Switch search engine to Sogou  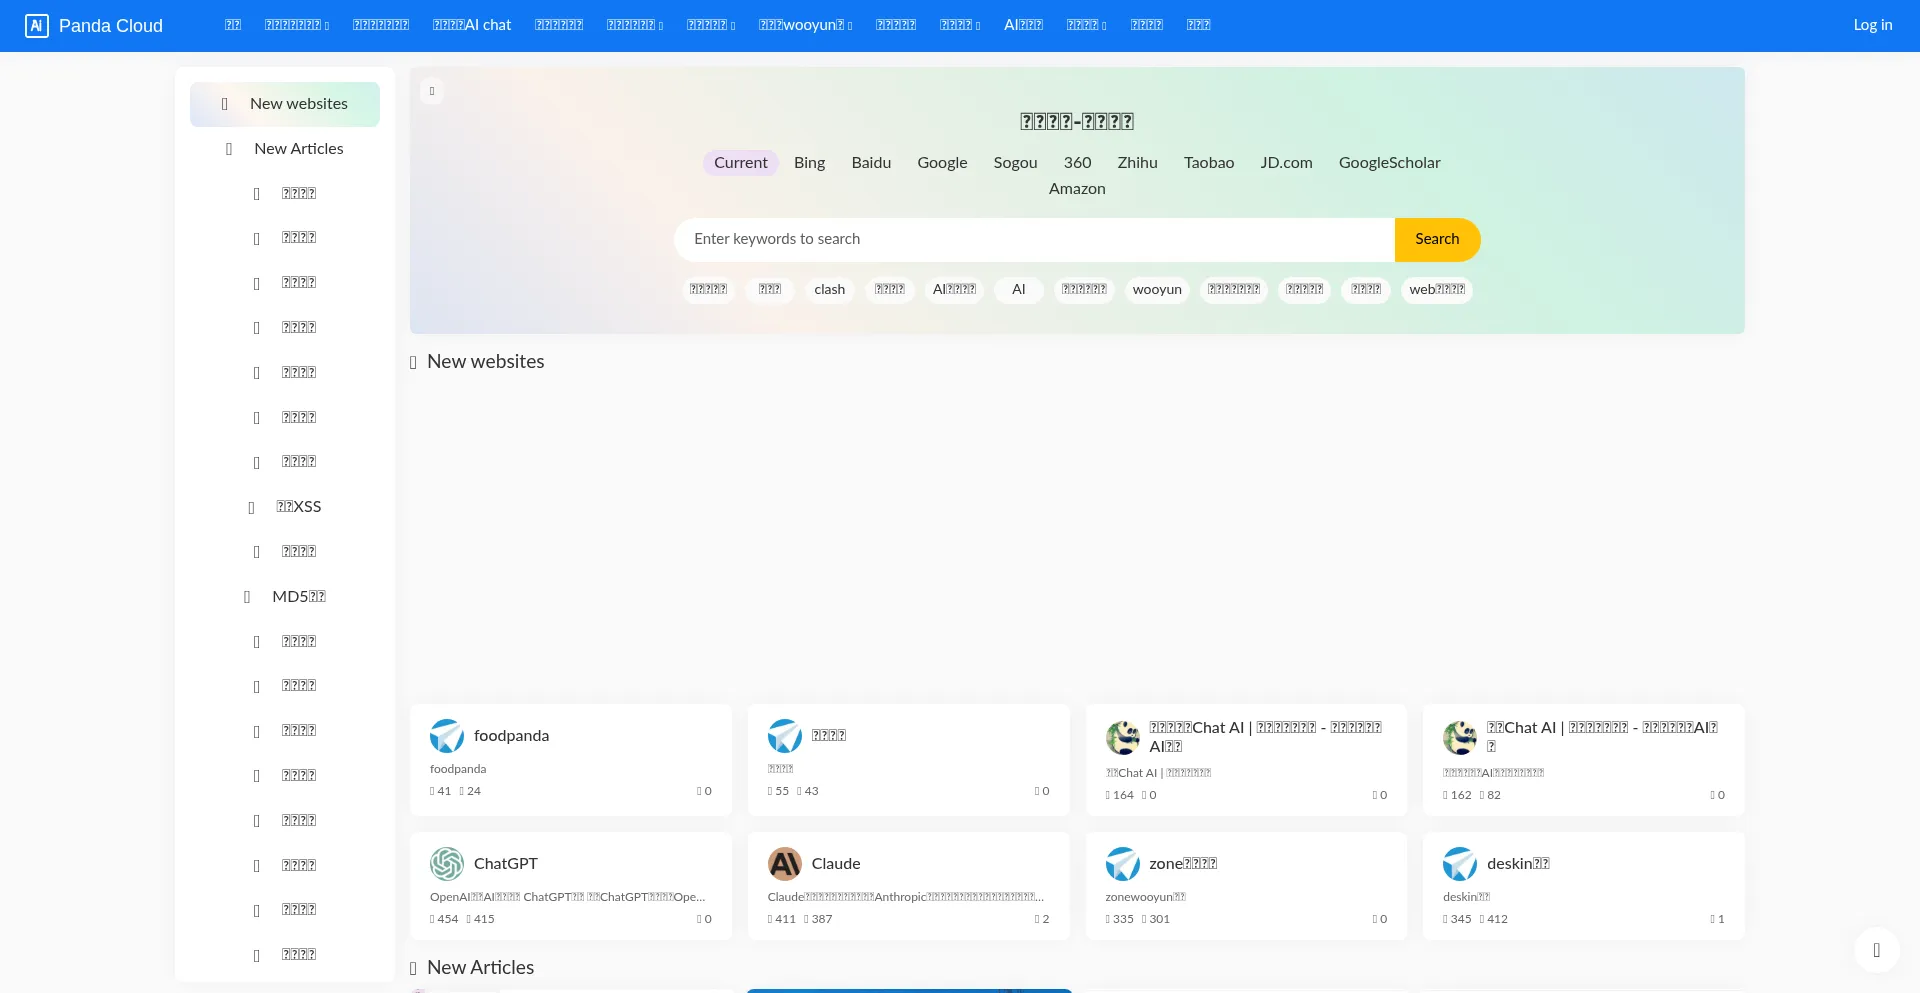coord(1015,163)
